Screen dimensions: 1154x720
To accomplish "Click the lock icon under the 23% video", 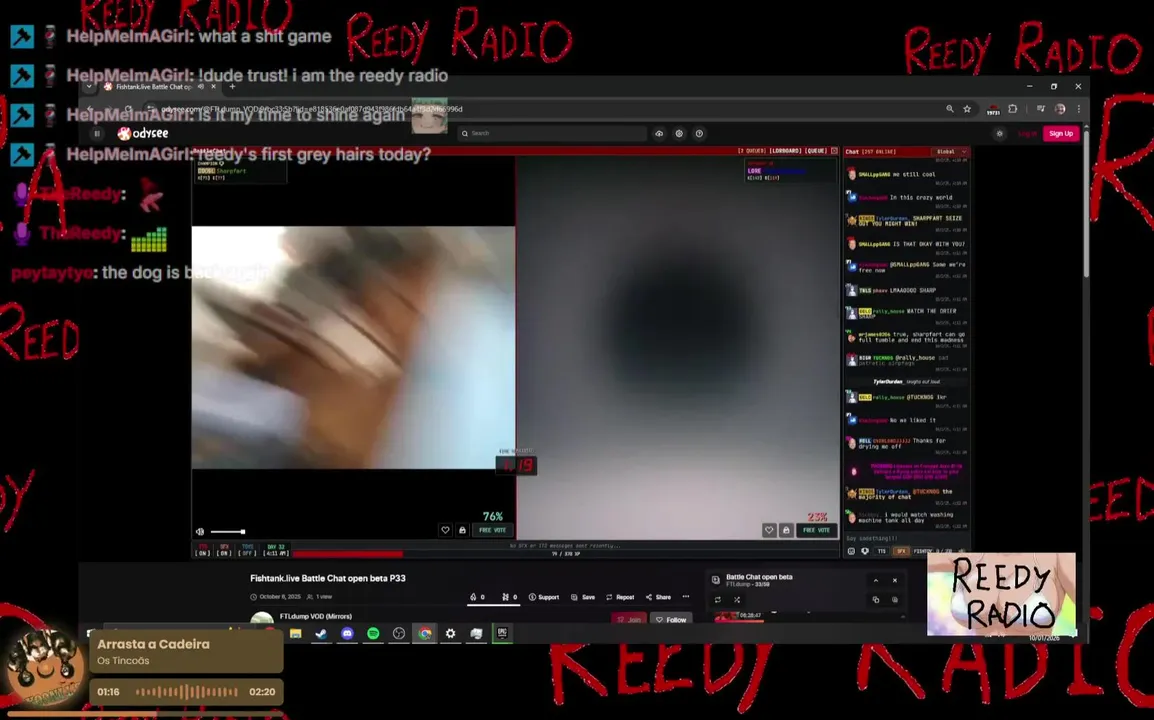I will 786,530.
